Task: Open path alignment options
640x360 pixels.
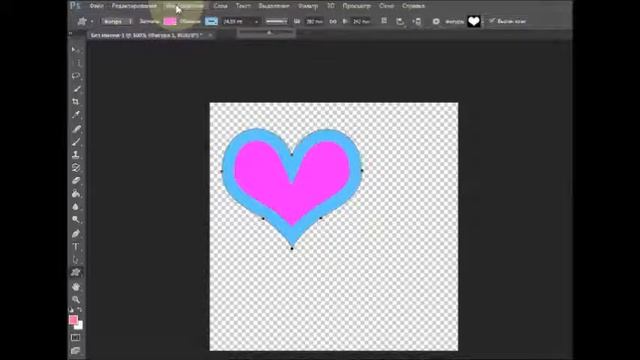Action: tap(400, 21)
